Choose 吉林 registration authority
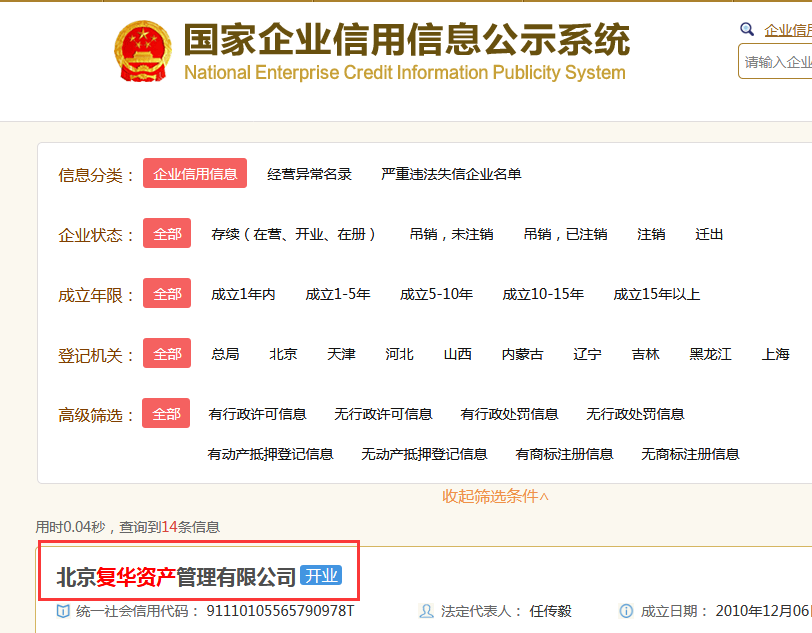This screenshot has width=812, height=633. coord(645,354)
